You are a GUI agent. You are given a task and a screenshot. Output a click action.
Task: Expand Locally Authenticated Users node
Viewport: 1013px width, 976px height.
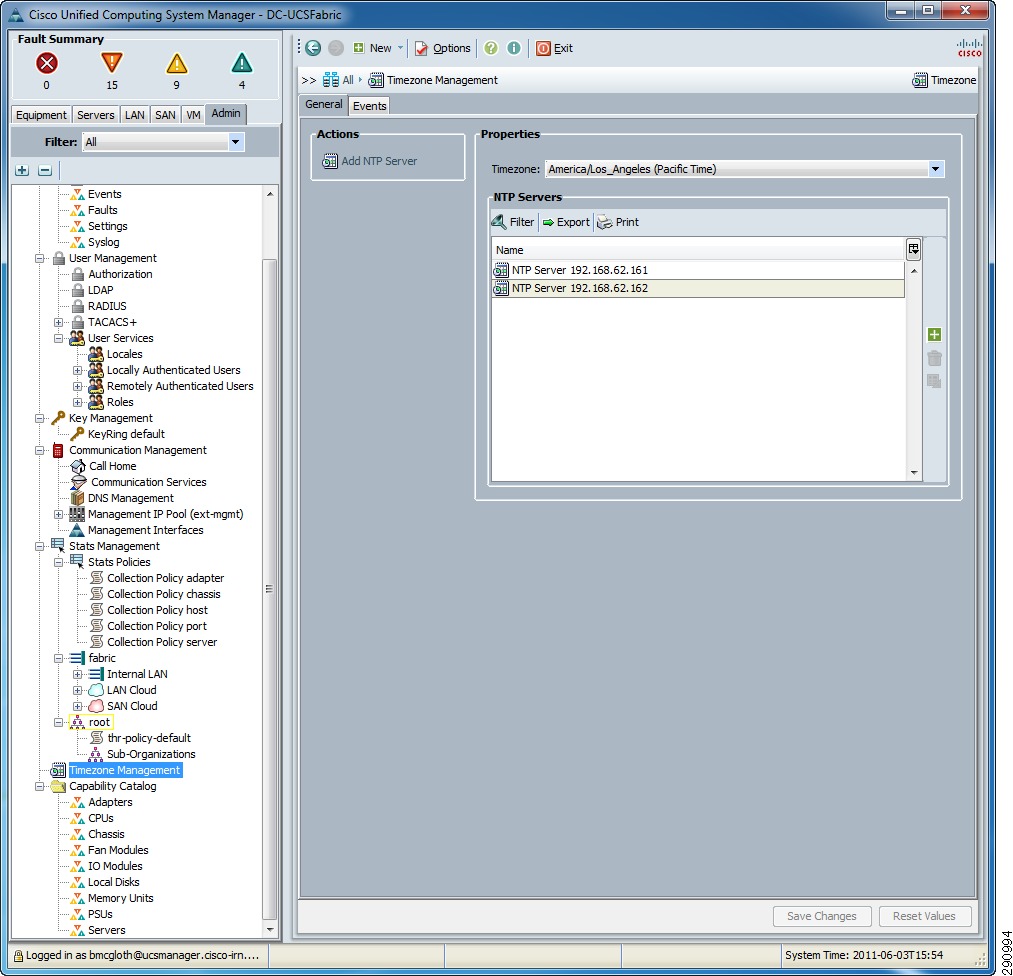78,371
